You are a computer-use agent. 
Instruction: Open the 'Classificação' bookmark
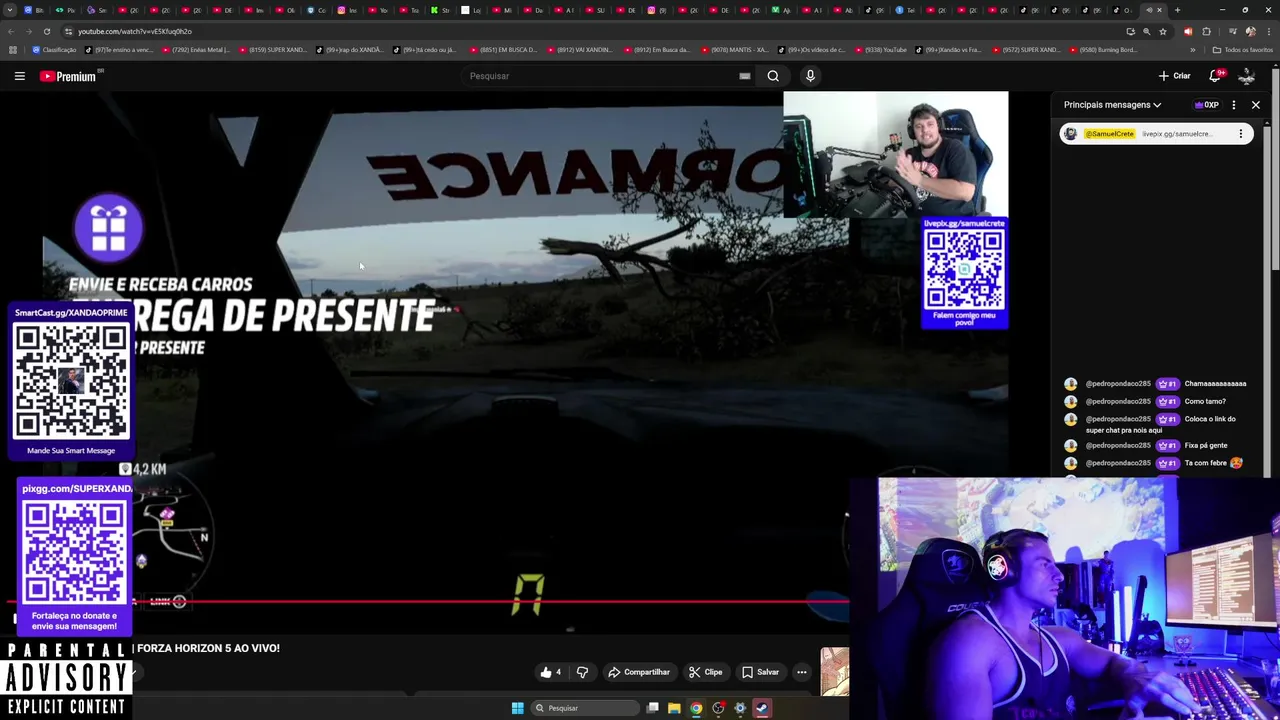pos(54,50)
